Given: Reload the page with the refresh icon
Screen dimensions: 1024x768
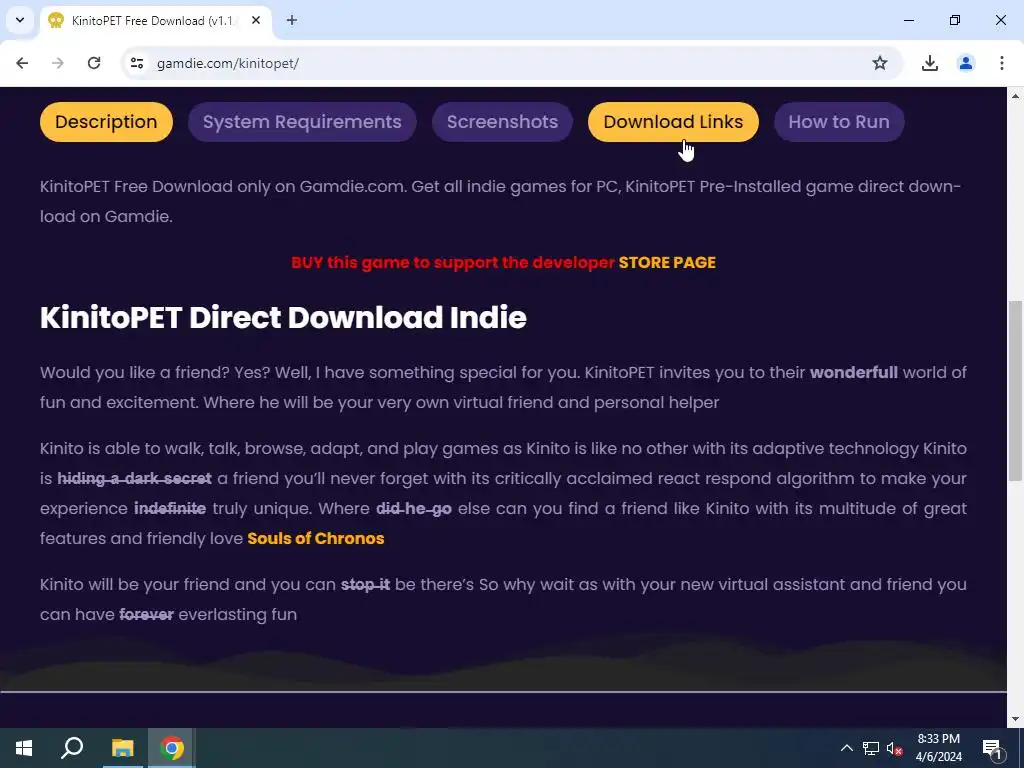Looking at the screenshot, I should pyautogui.click(x=94, y=63).
